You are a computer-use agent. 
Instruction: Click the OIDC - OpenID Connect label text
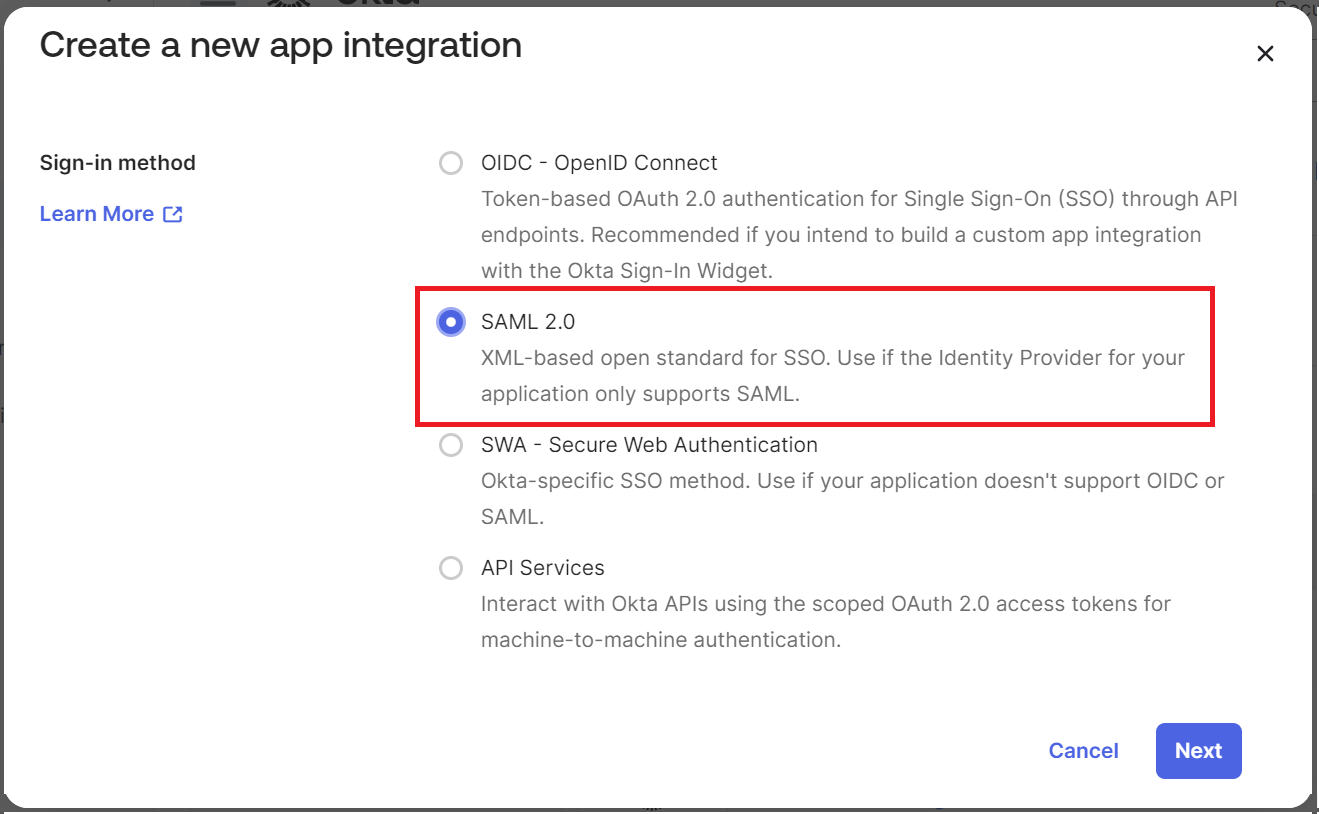point(599,163)
